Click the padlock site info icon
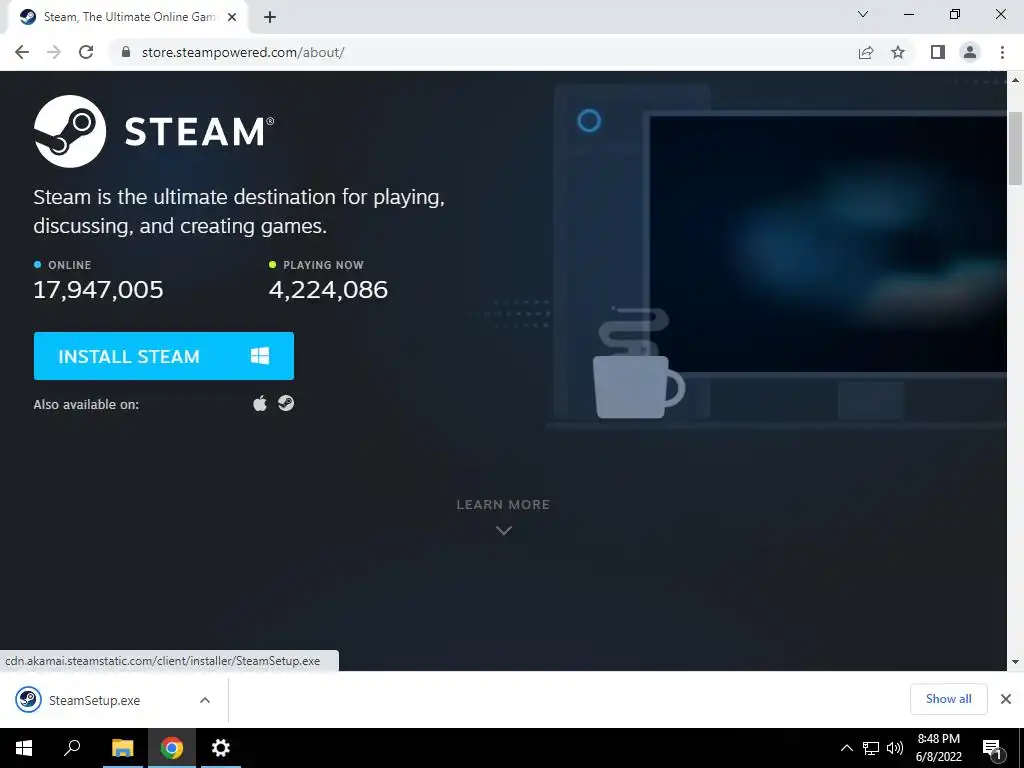1024x768 pixels. pyautogui.click(x=126, y=52)
